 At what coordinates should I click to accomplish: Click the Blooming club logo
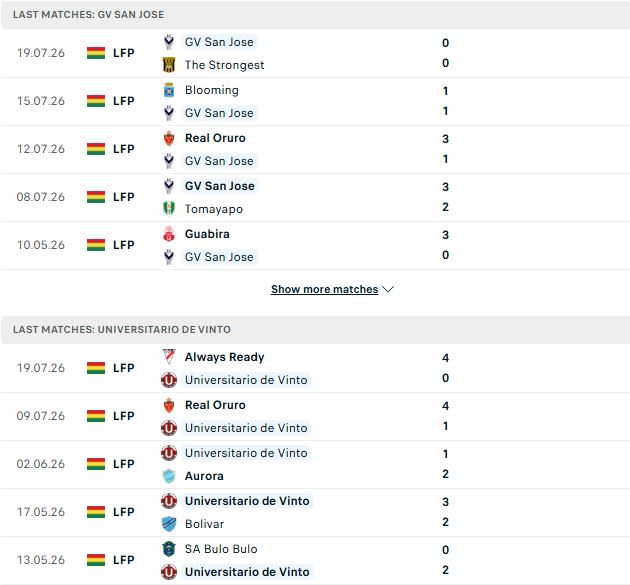(169, 90)
